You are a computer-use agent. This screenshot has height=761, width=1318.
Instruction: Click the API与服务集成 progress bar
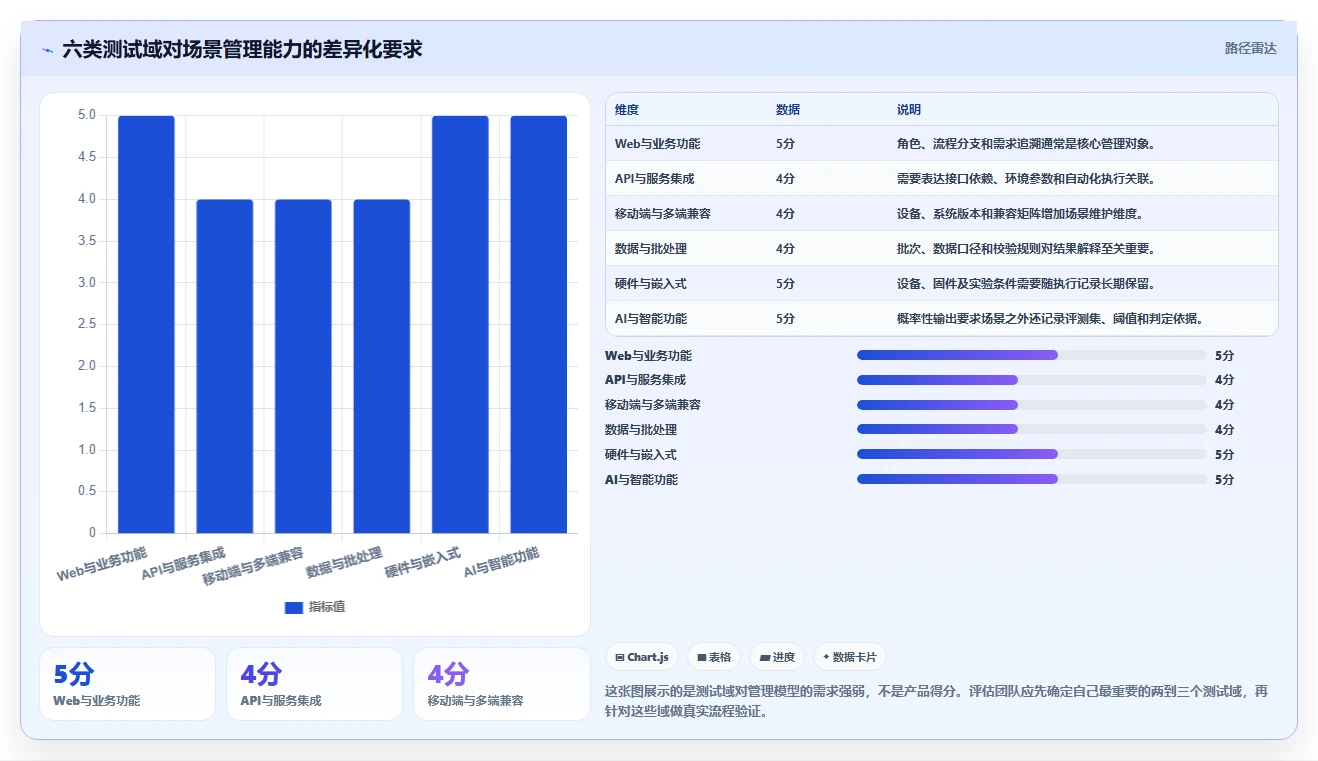click(x=1031, y=380)
